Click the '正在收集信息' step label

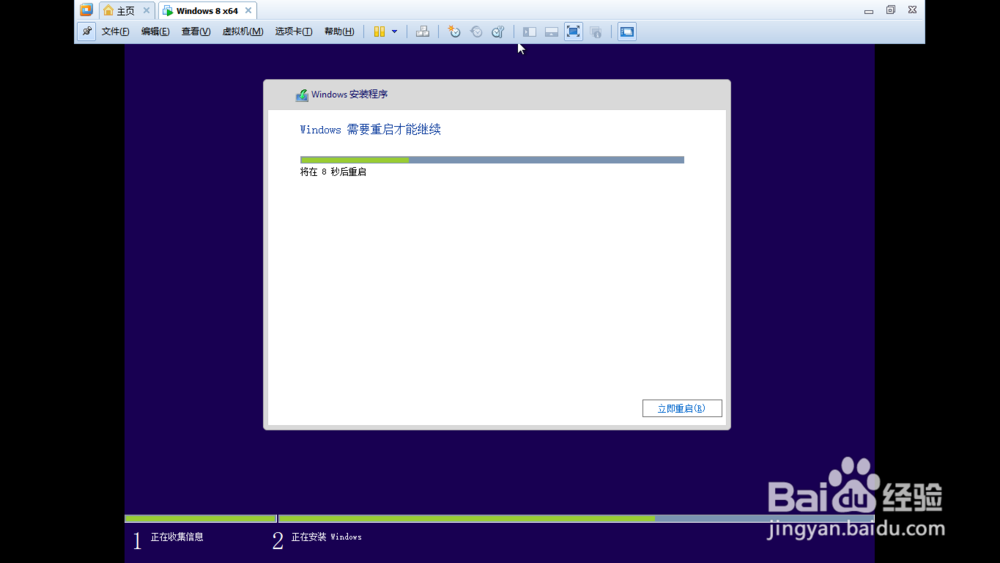pos(177,537)
